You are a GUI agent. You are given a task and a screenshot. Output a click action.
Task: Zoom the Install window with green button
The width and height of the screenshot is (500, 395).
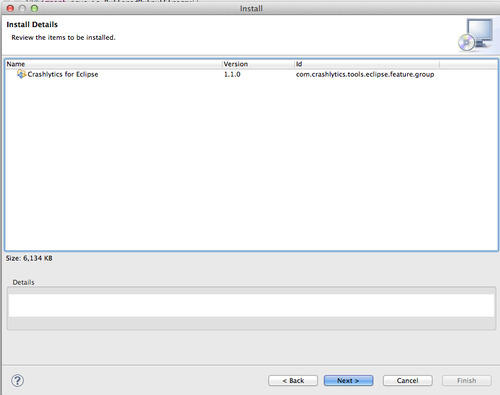tap(34, 8)
